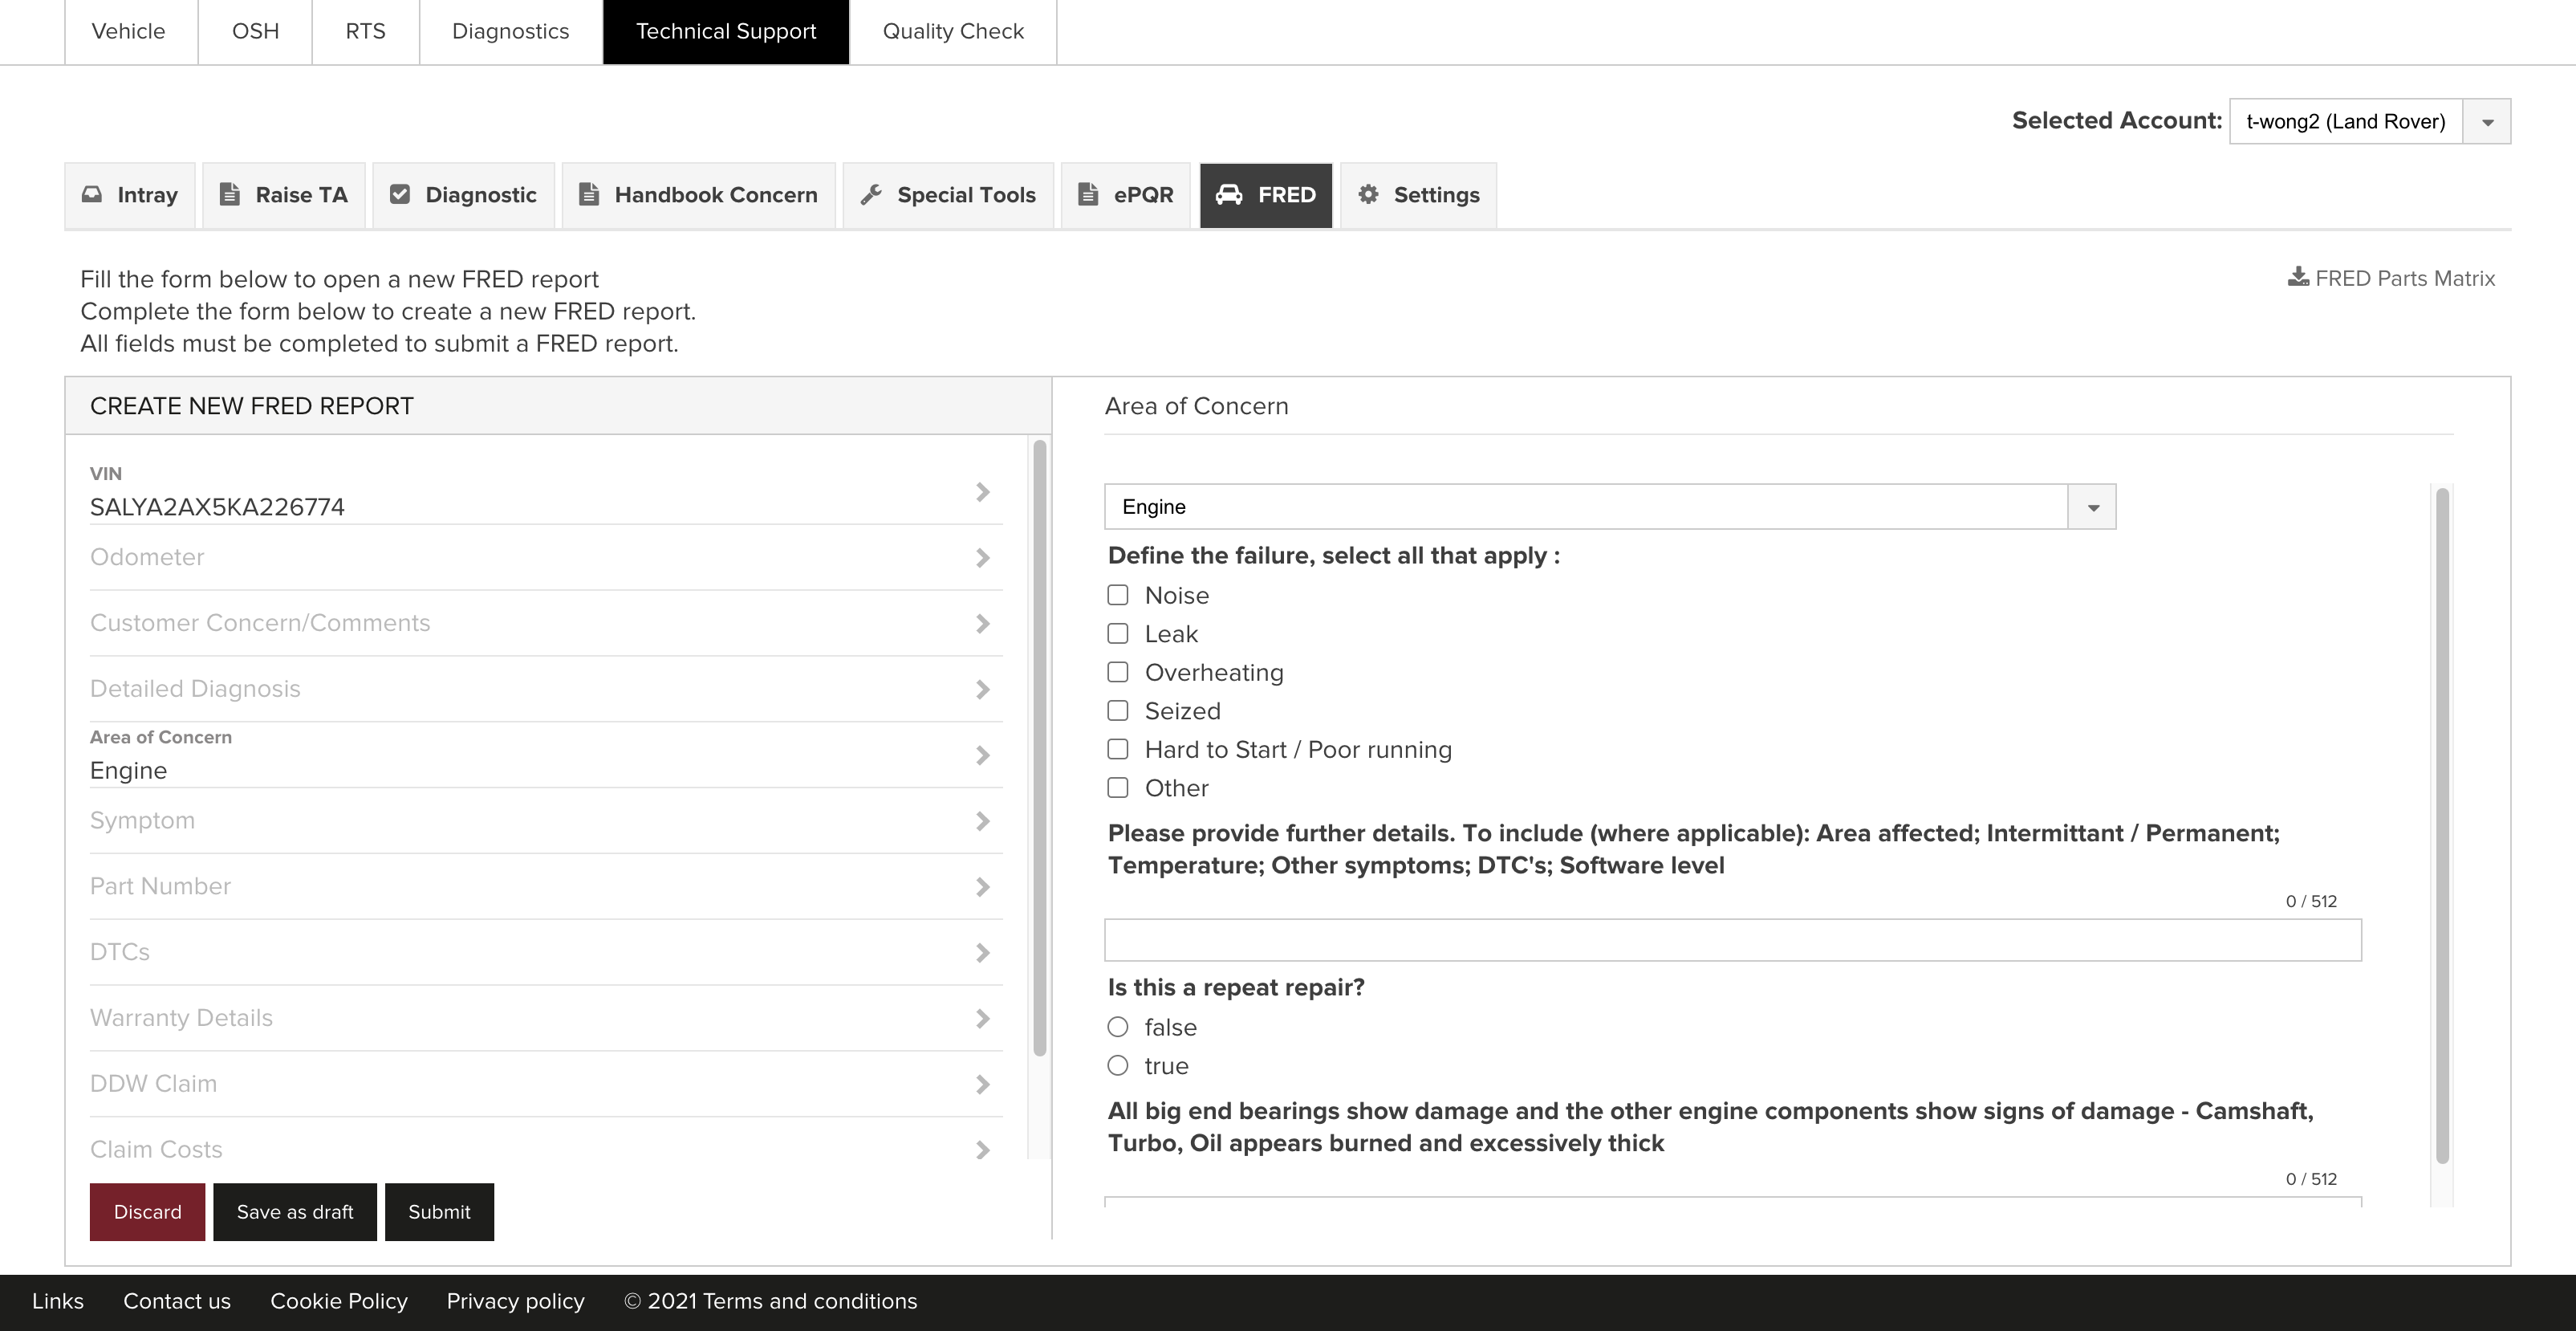Open the Intray sub-tab
This screenshot has height=1331, width=2576.
(130, 195)
